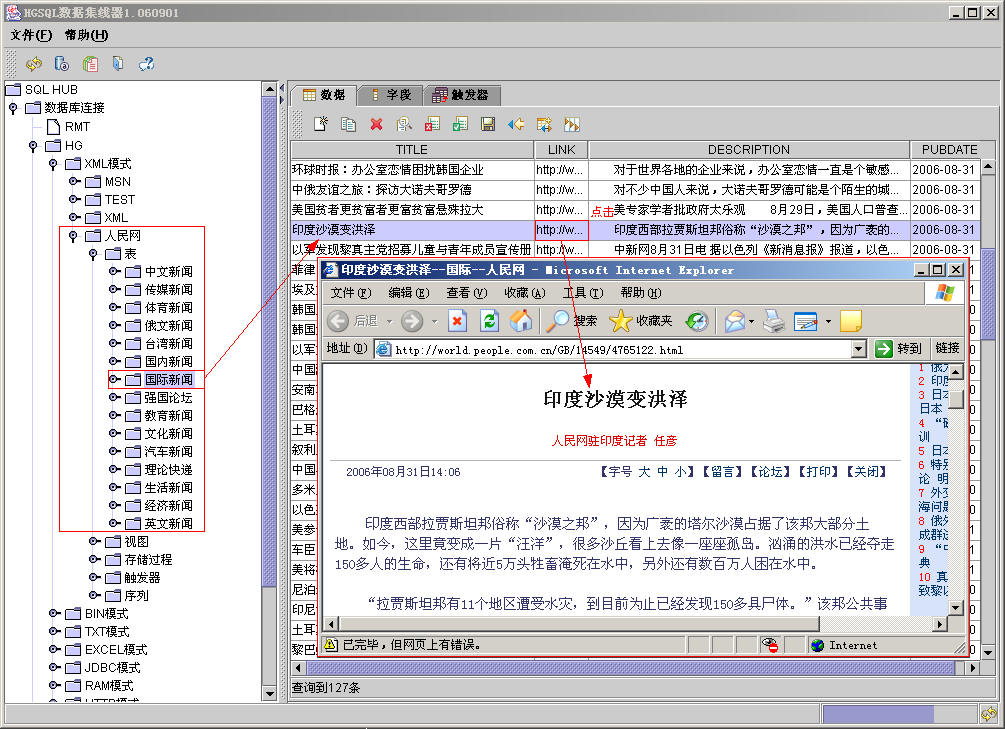The width and height of the screenshot is (1005, 729).
Task: Click the 转到 Go button in Internet Explorer
Action: 899,349
